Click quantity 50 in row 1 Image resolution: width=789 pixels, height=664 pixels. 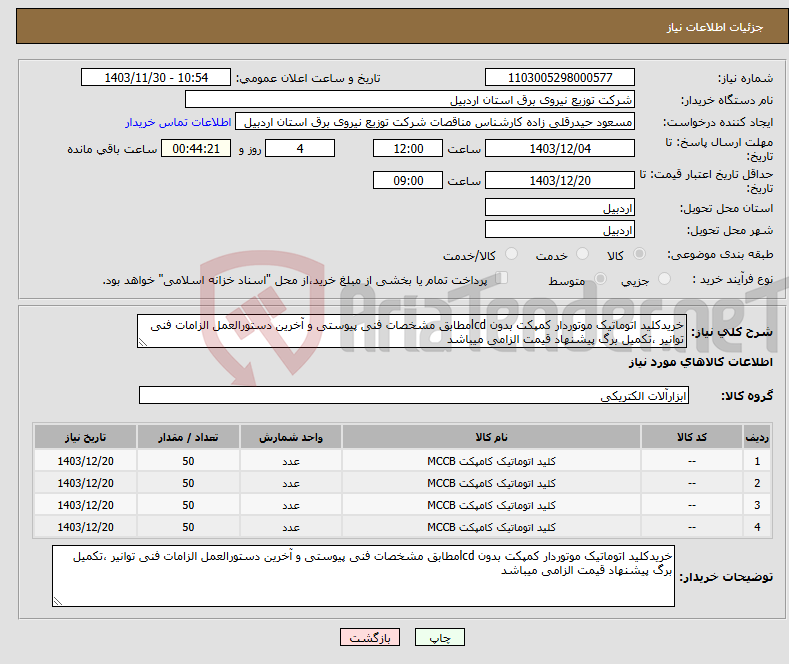tap(188, 461)
